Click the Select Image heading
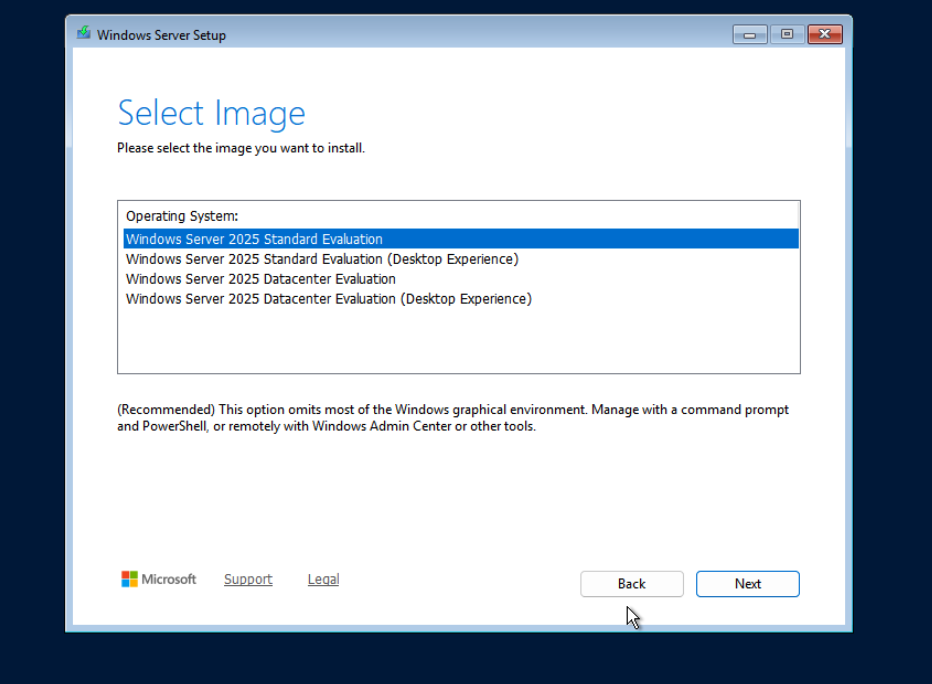 tap(211, 113)
